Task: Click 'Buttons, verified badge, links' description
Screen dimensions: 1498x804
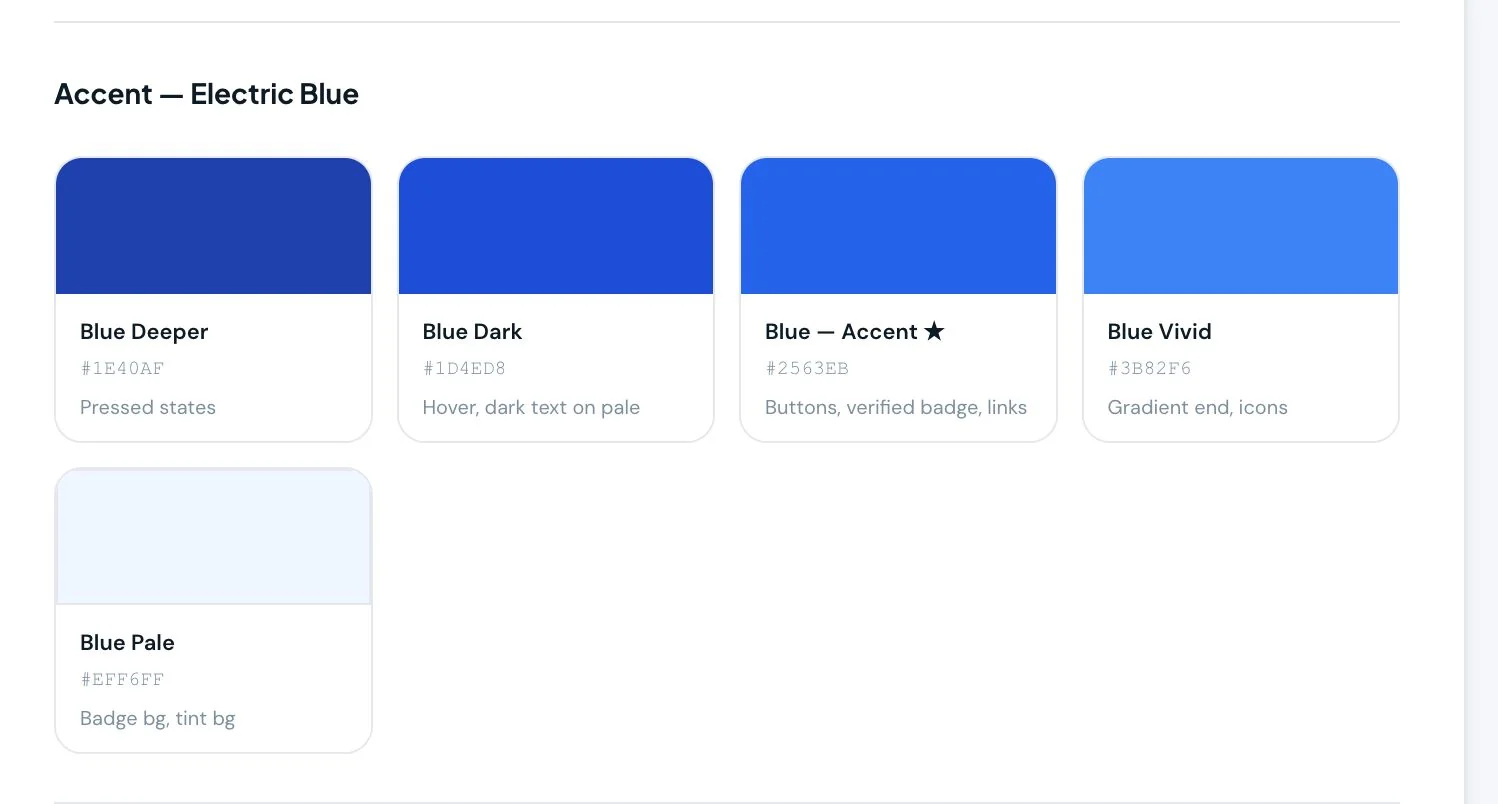Action: 896,408
